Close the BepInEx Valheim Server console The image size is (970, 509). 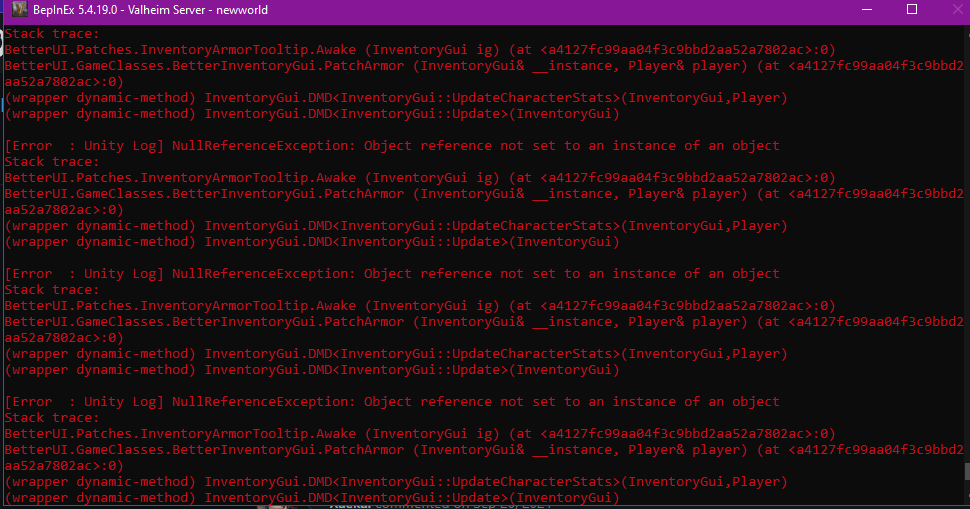tap(956, 9)
